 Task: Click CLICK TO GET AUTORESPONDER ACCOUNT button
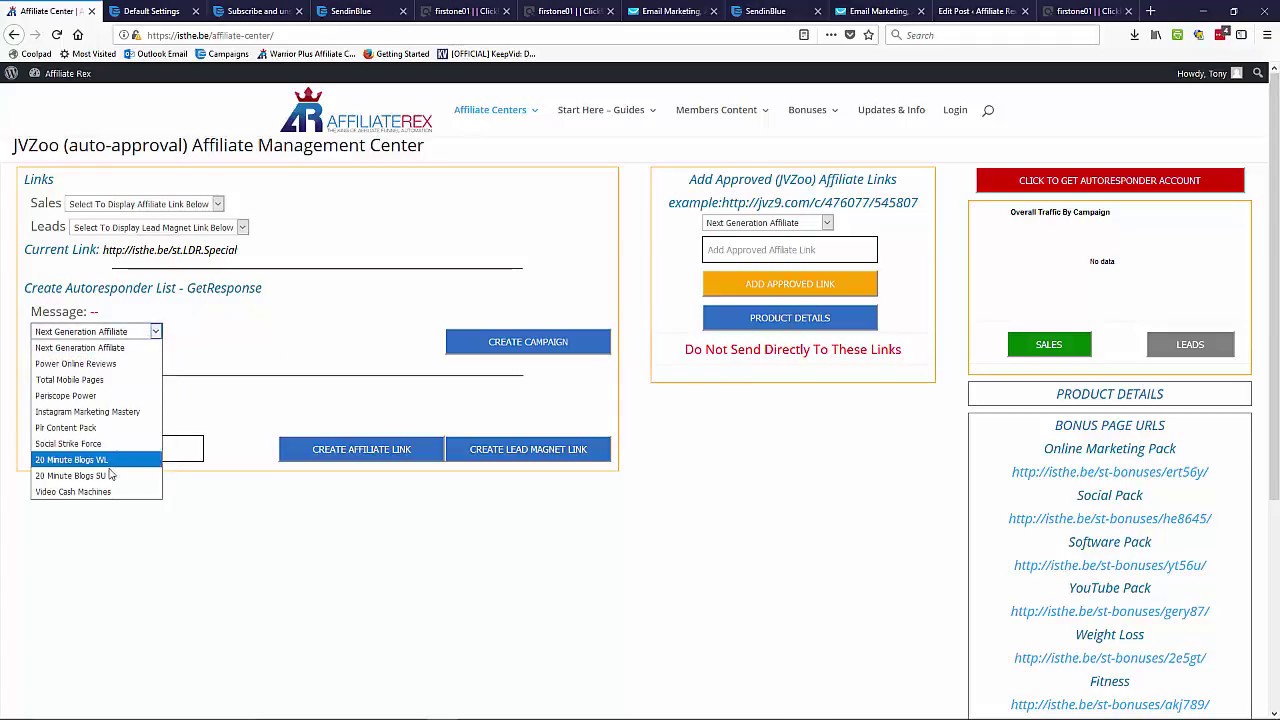pyautogui.click(x=1110, y=181)
